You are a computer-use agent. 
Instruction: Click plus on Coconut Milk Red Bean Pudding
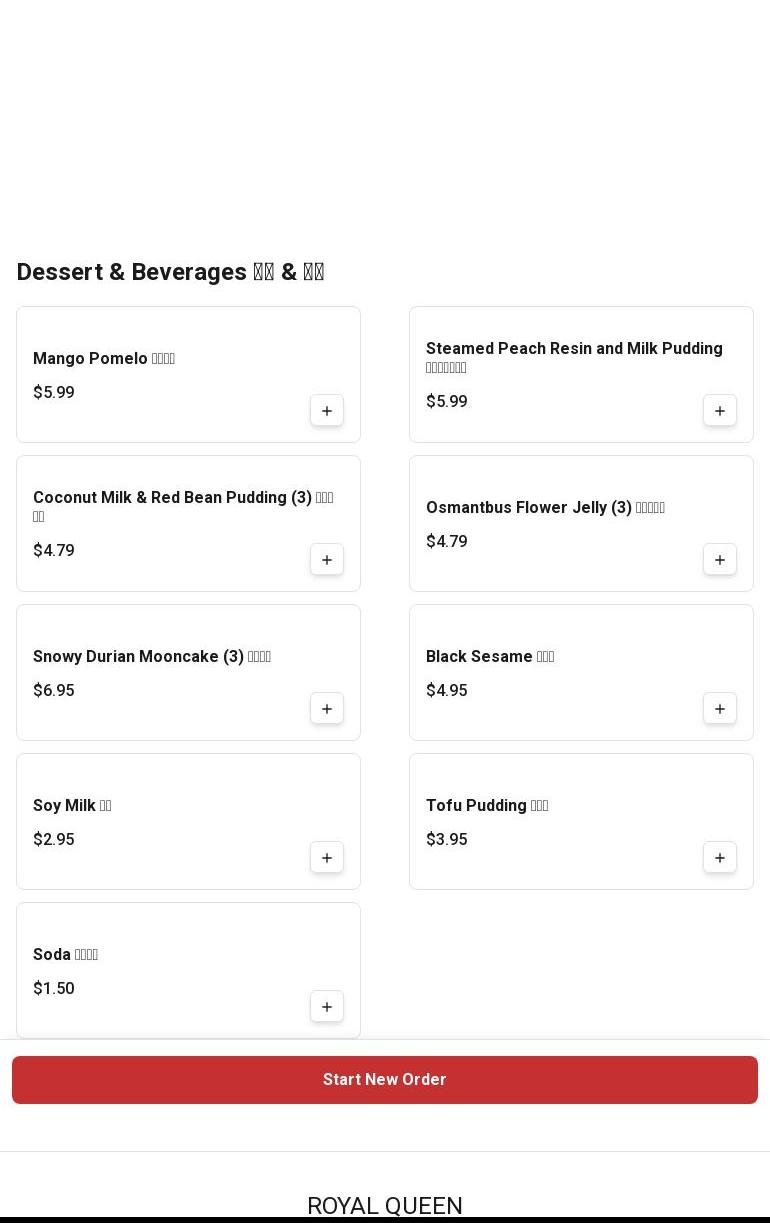tap(327, 560)
